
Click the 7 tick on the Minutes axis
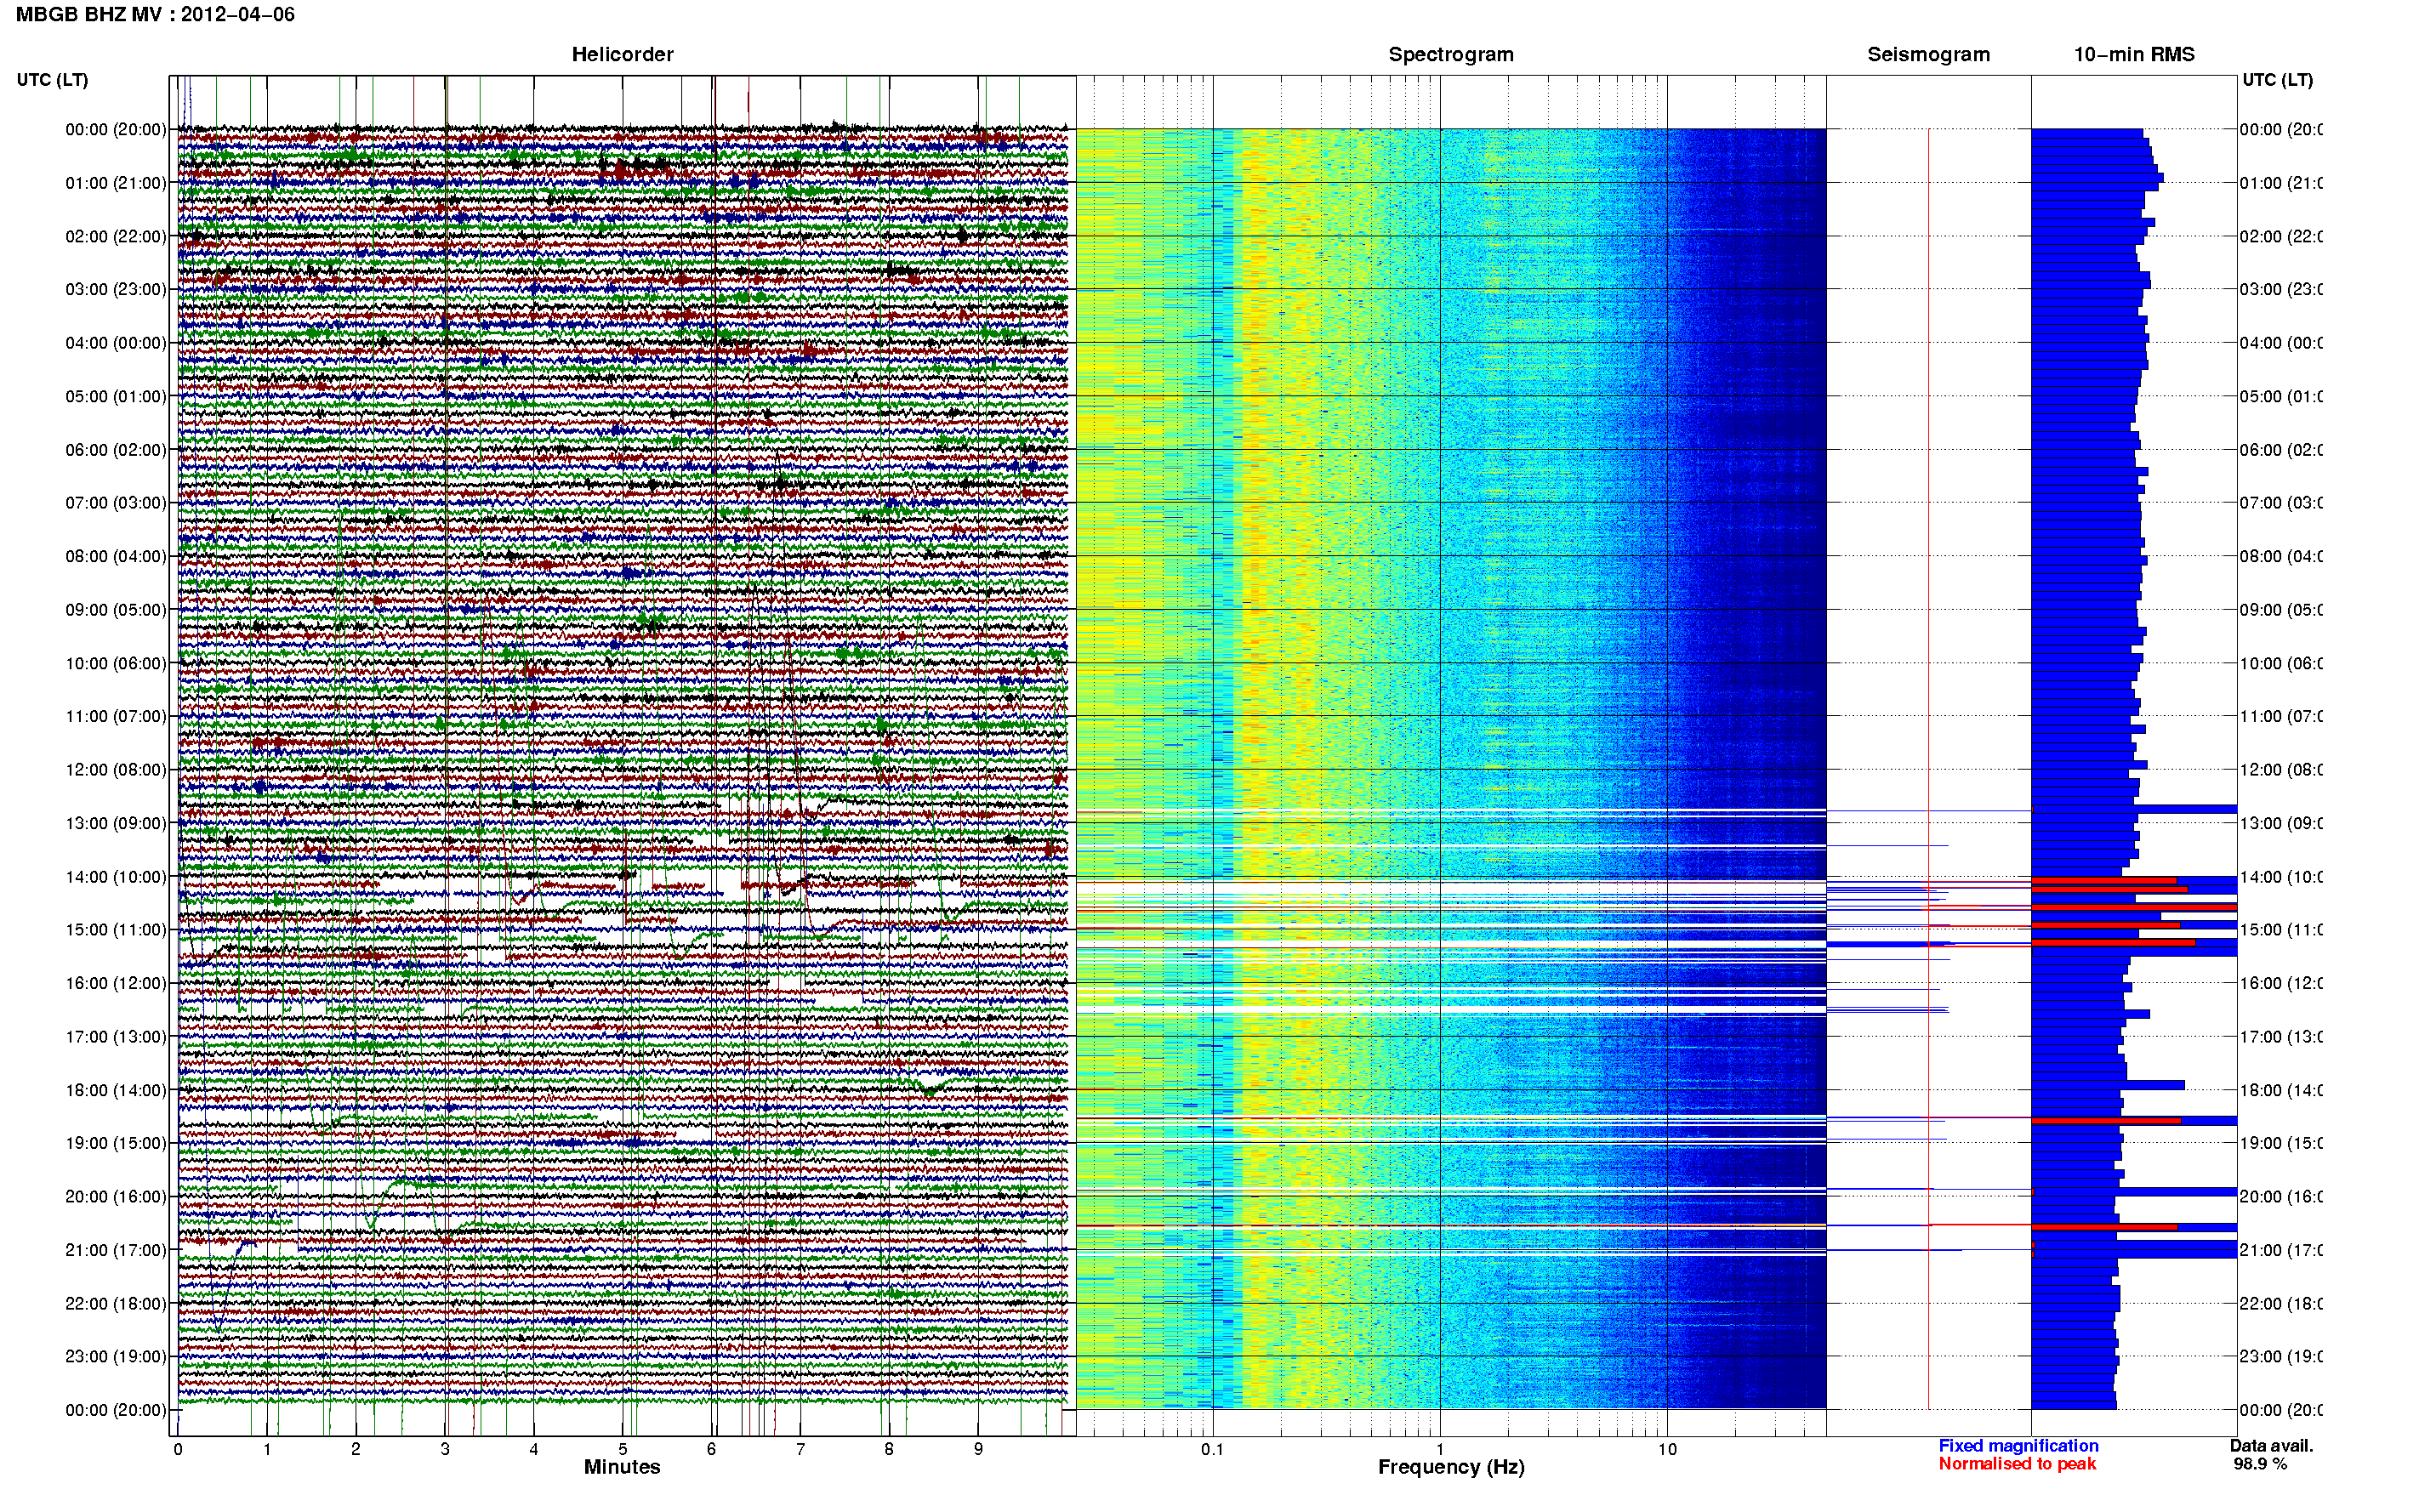(x=800, y=1450)
